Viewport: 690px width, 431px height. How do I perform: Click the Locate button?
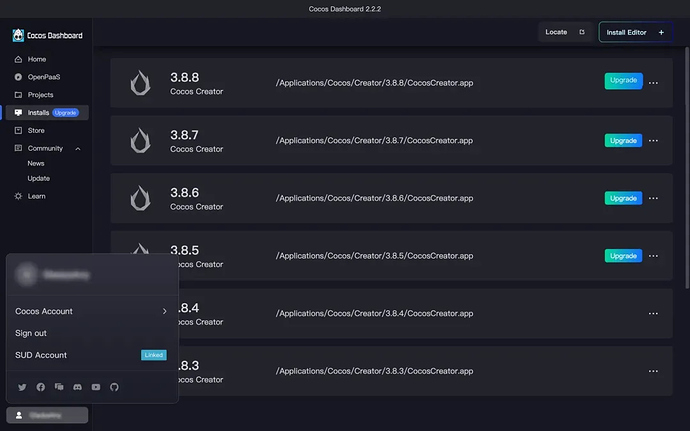click(x=565, y=32)
